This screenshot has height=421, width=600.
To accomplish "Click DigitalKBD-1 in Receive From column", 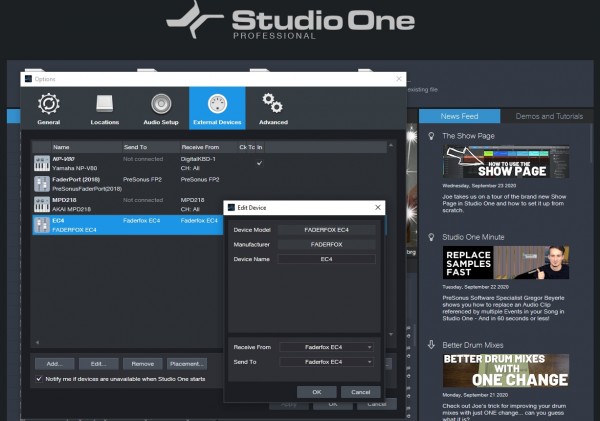I will 198,159.
